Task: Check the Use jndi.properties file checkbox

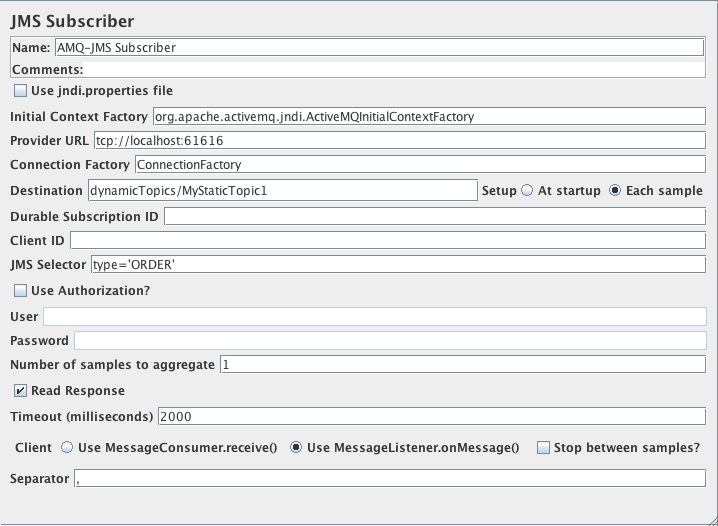Action: tap(21, 91)
